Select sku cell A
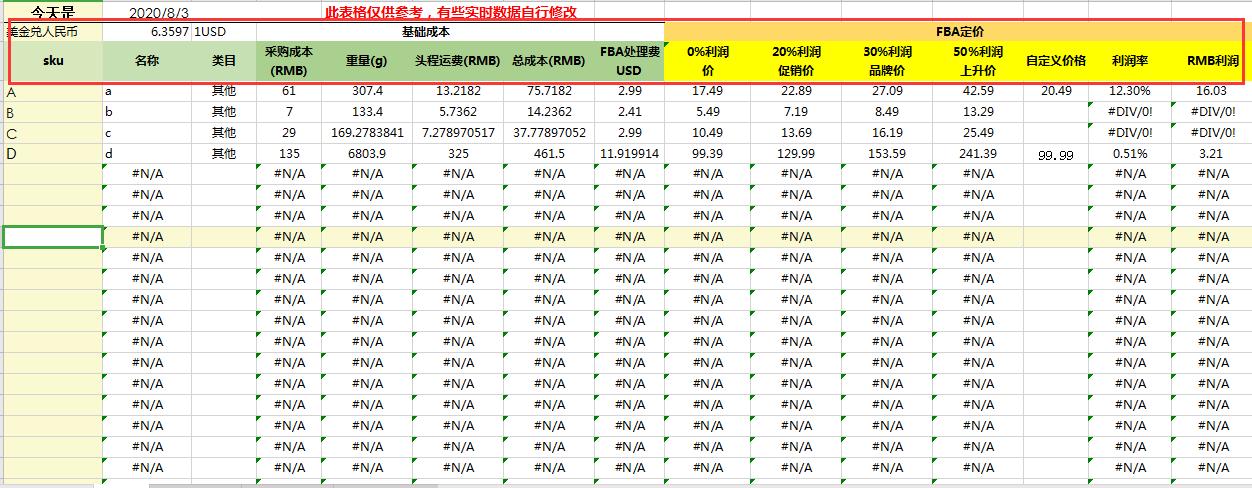 pyautogui.click(x=53, y=91)
